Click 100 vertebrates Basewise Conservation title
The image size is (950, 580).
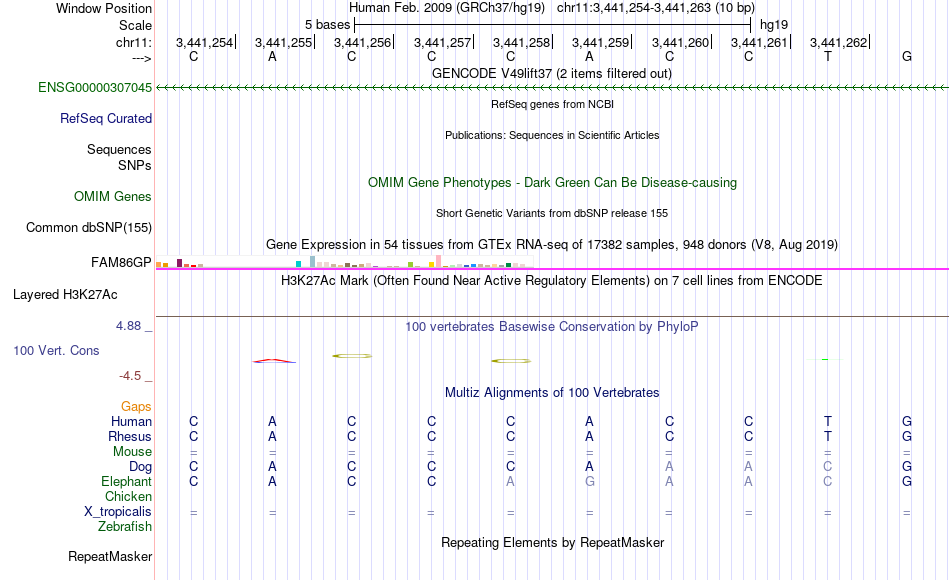552,327
